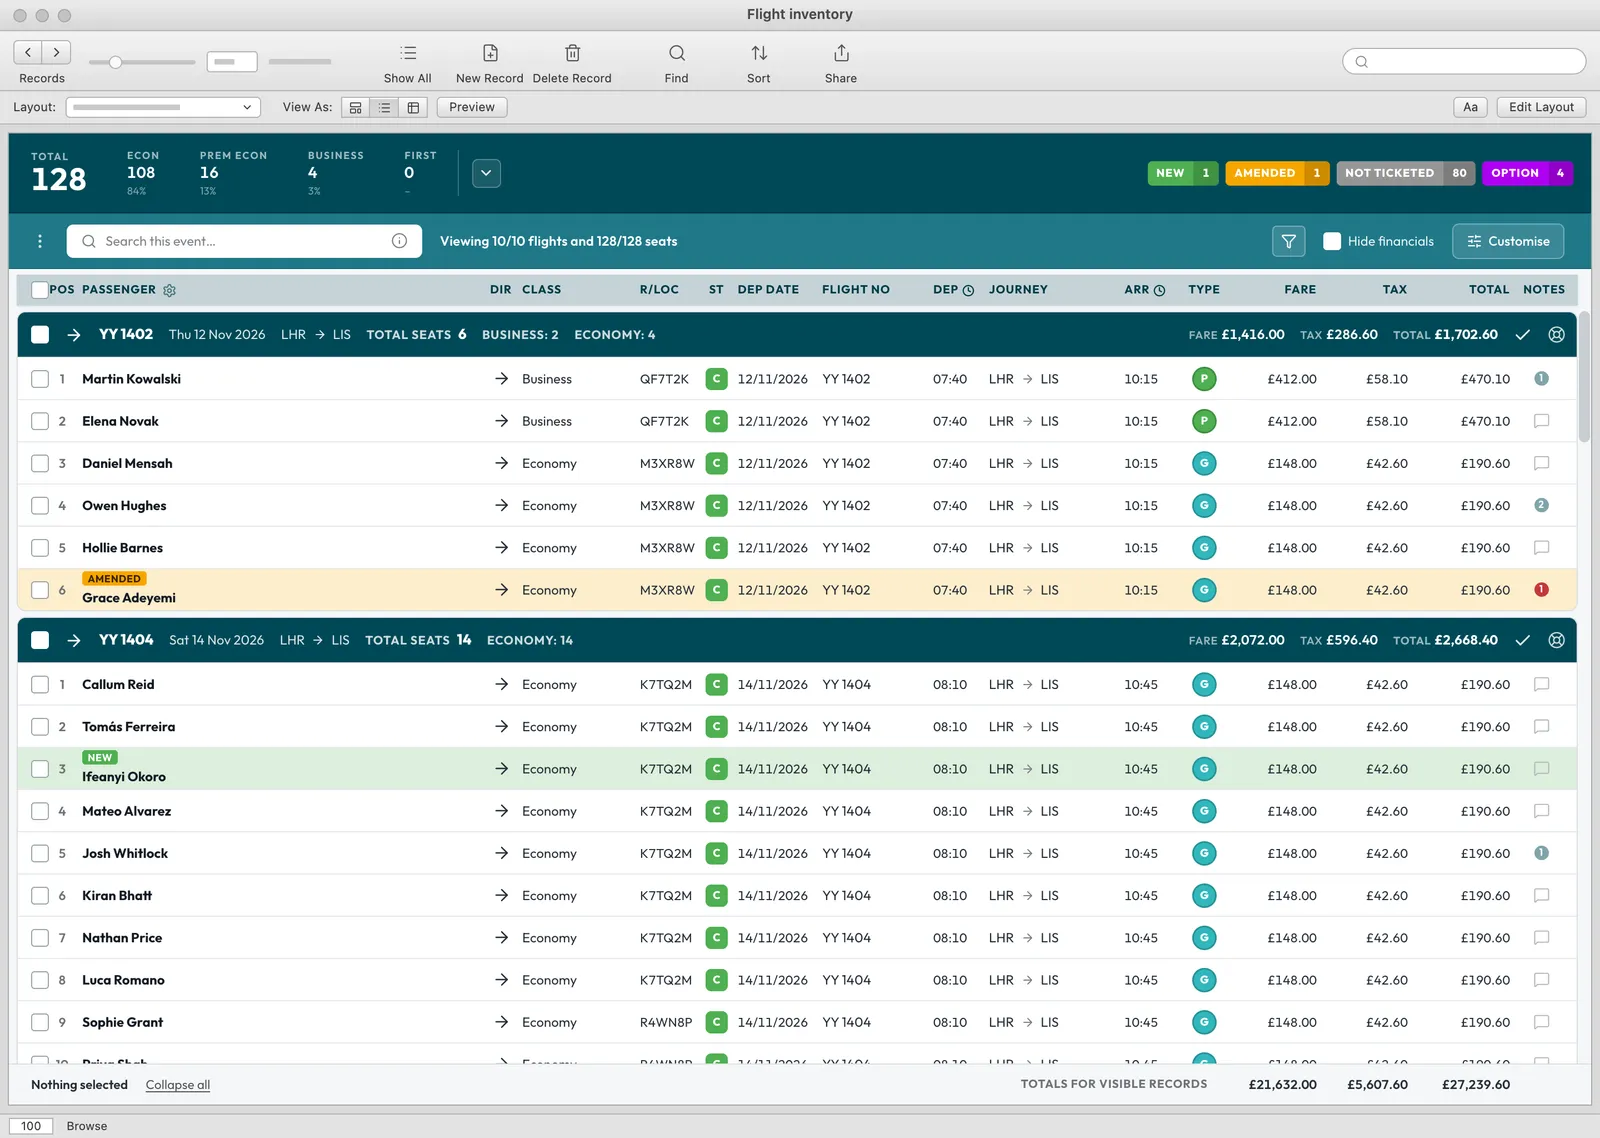Click the Aa text formatting button
This screenshot has height=1138, width=1600.
coord(1470,107)
